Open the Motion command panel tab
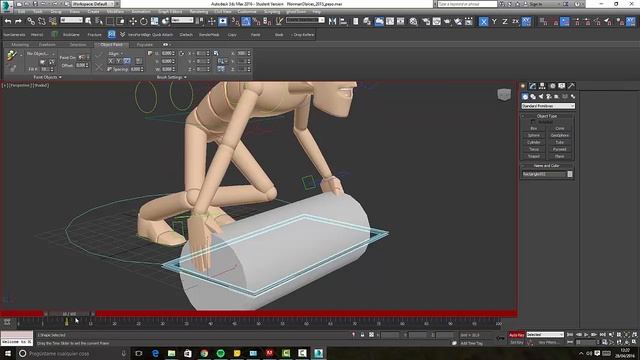640x360 pixels. coord(552,86)
